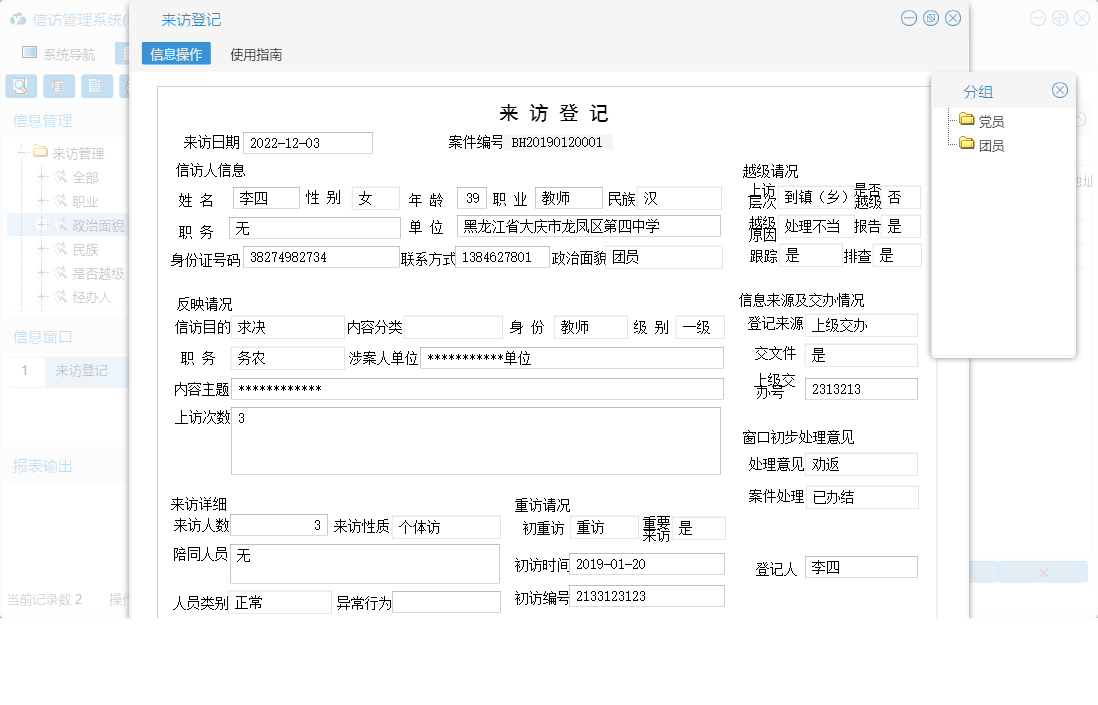Image resolution: width=1098 pixels, height=705 pixels.
Task: Click the document icon in the left toolbar
Action: pyautogui.click(x=96, y=87)
